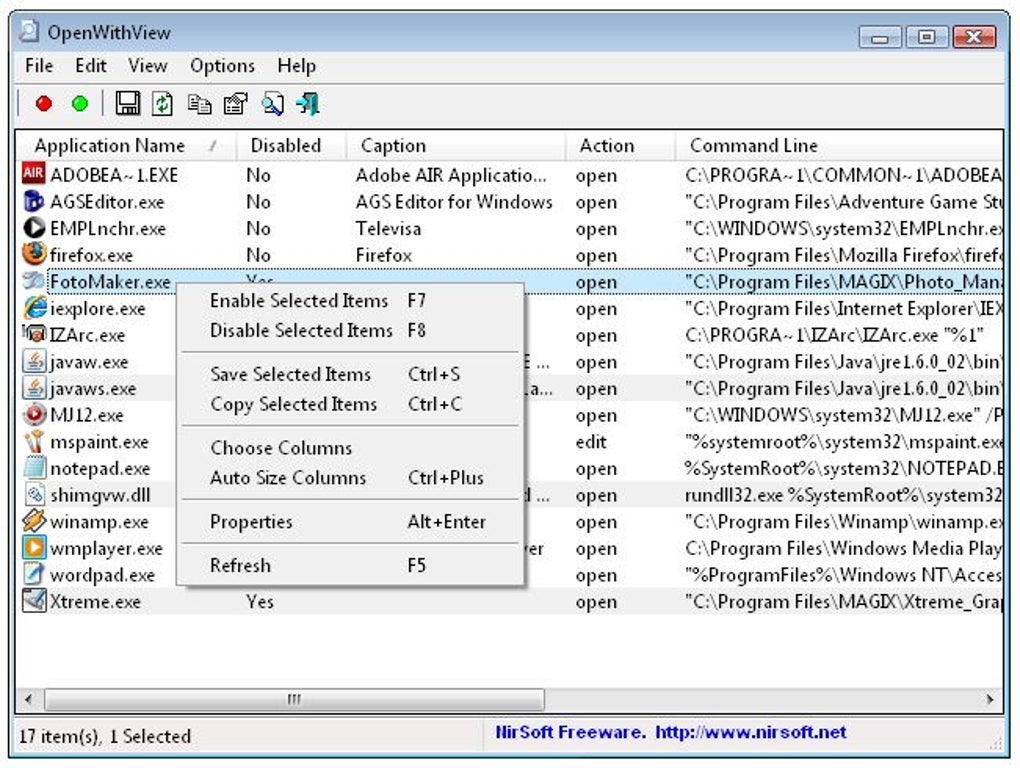Viewport: 1020px width, 768px height.
Task: Click the AGSEditor.exe application icon
Action: (33, 201)
